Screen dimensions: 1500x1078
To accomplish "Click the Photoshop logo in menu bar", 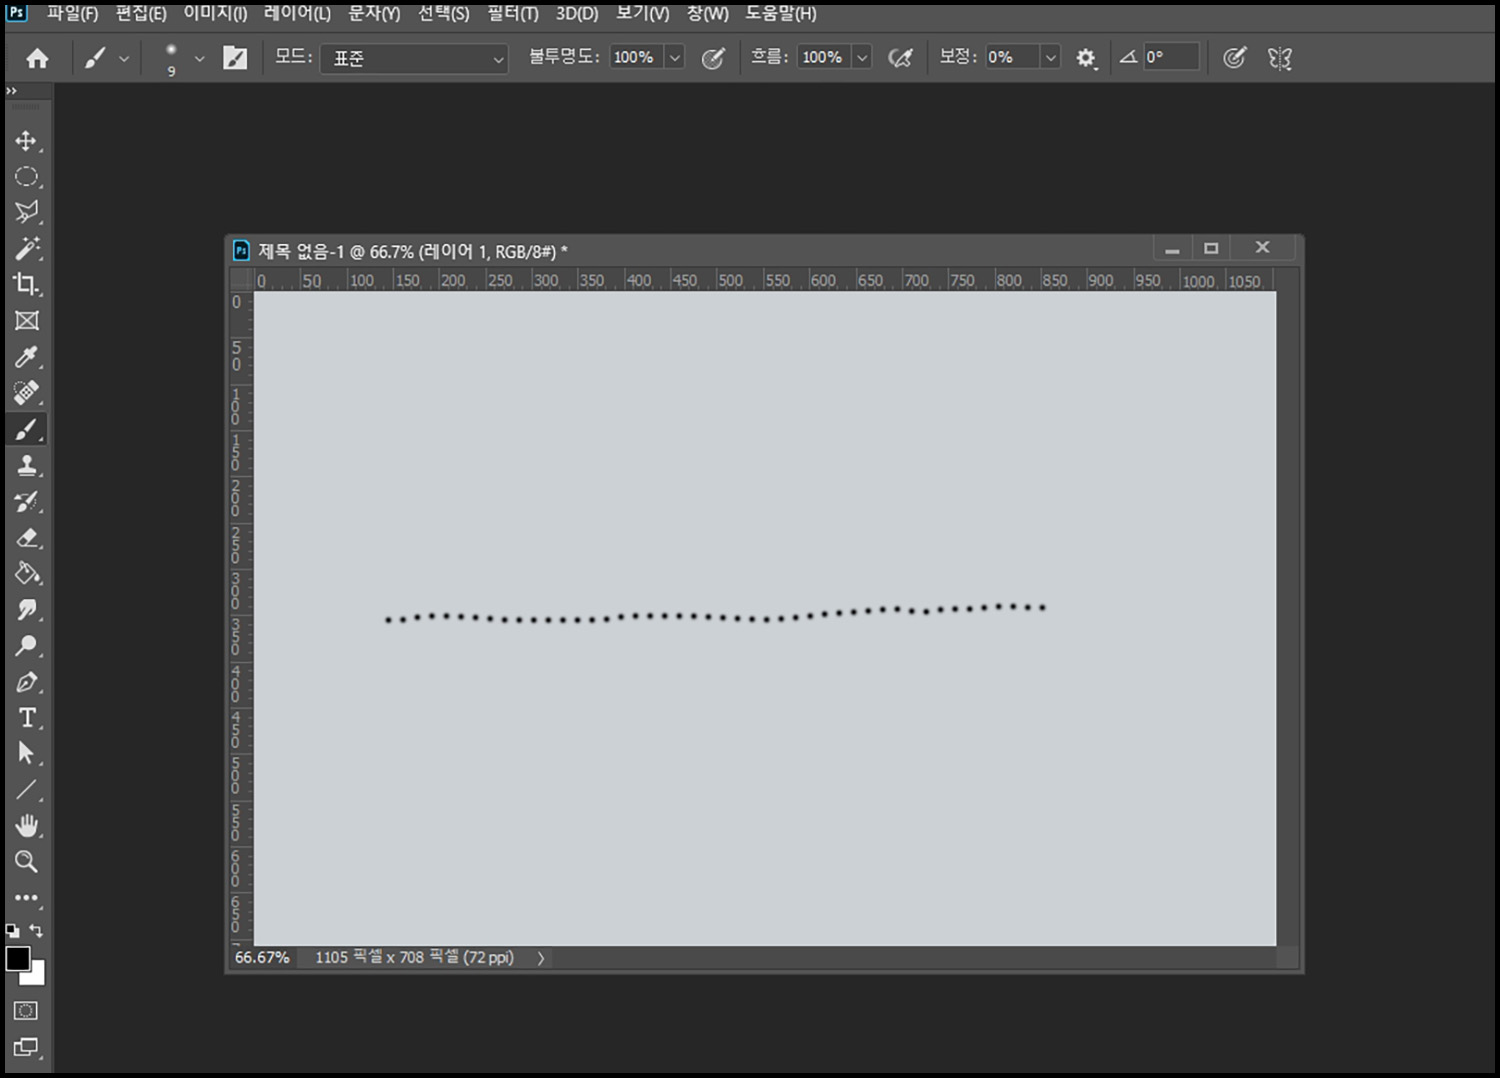I will (x=17, y=13).
